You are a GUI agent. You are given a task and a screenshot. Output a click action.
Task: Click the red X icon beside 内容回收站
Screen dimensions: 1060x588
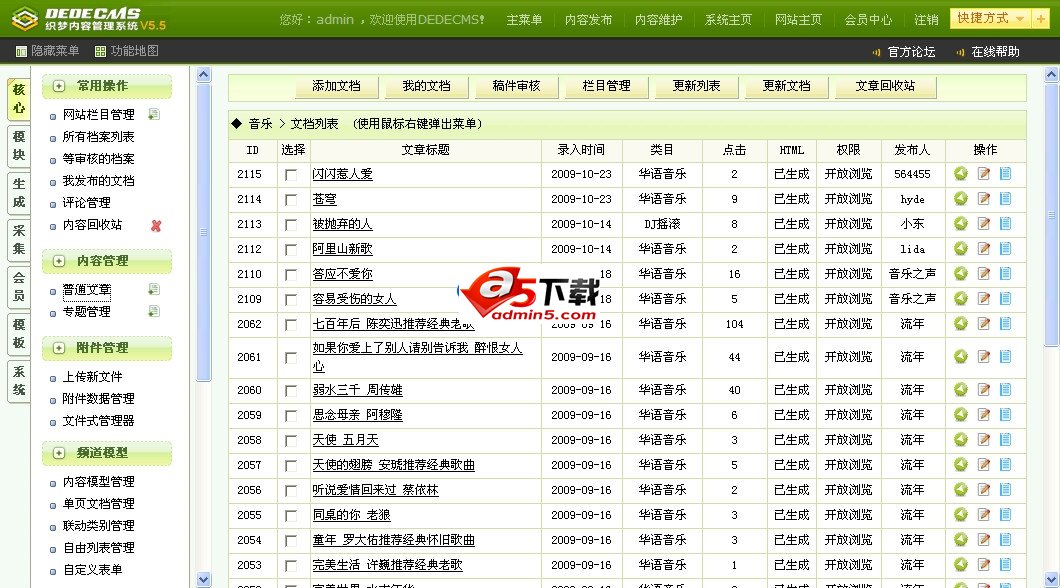coord(156,226)
